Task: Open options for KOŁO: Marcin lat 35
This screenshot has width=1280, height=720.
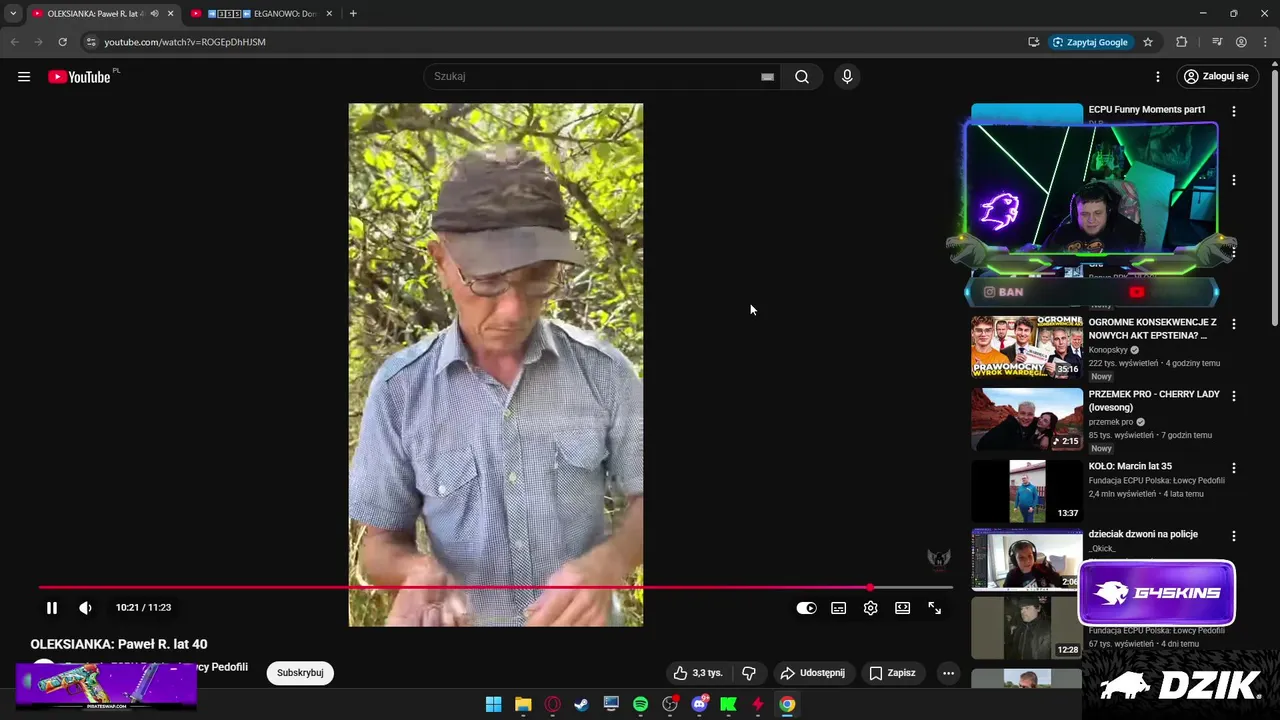Action: point(1234,468)
